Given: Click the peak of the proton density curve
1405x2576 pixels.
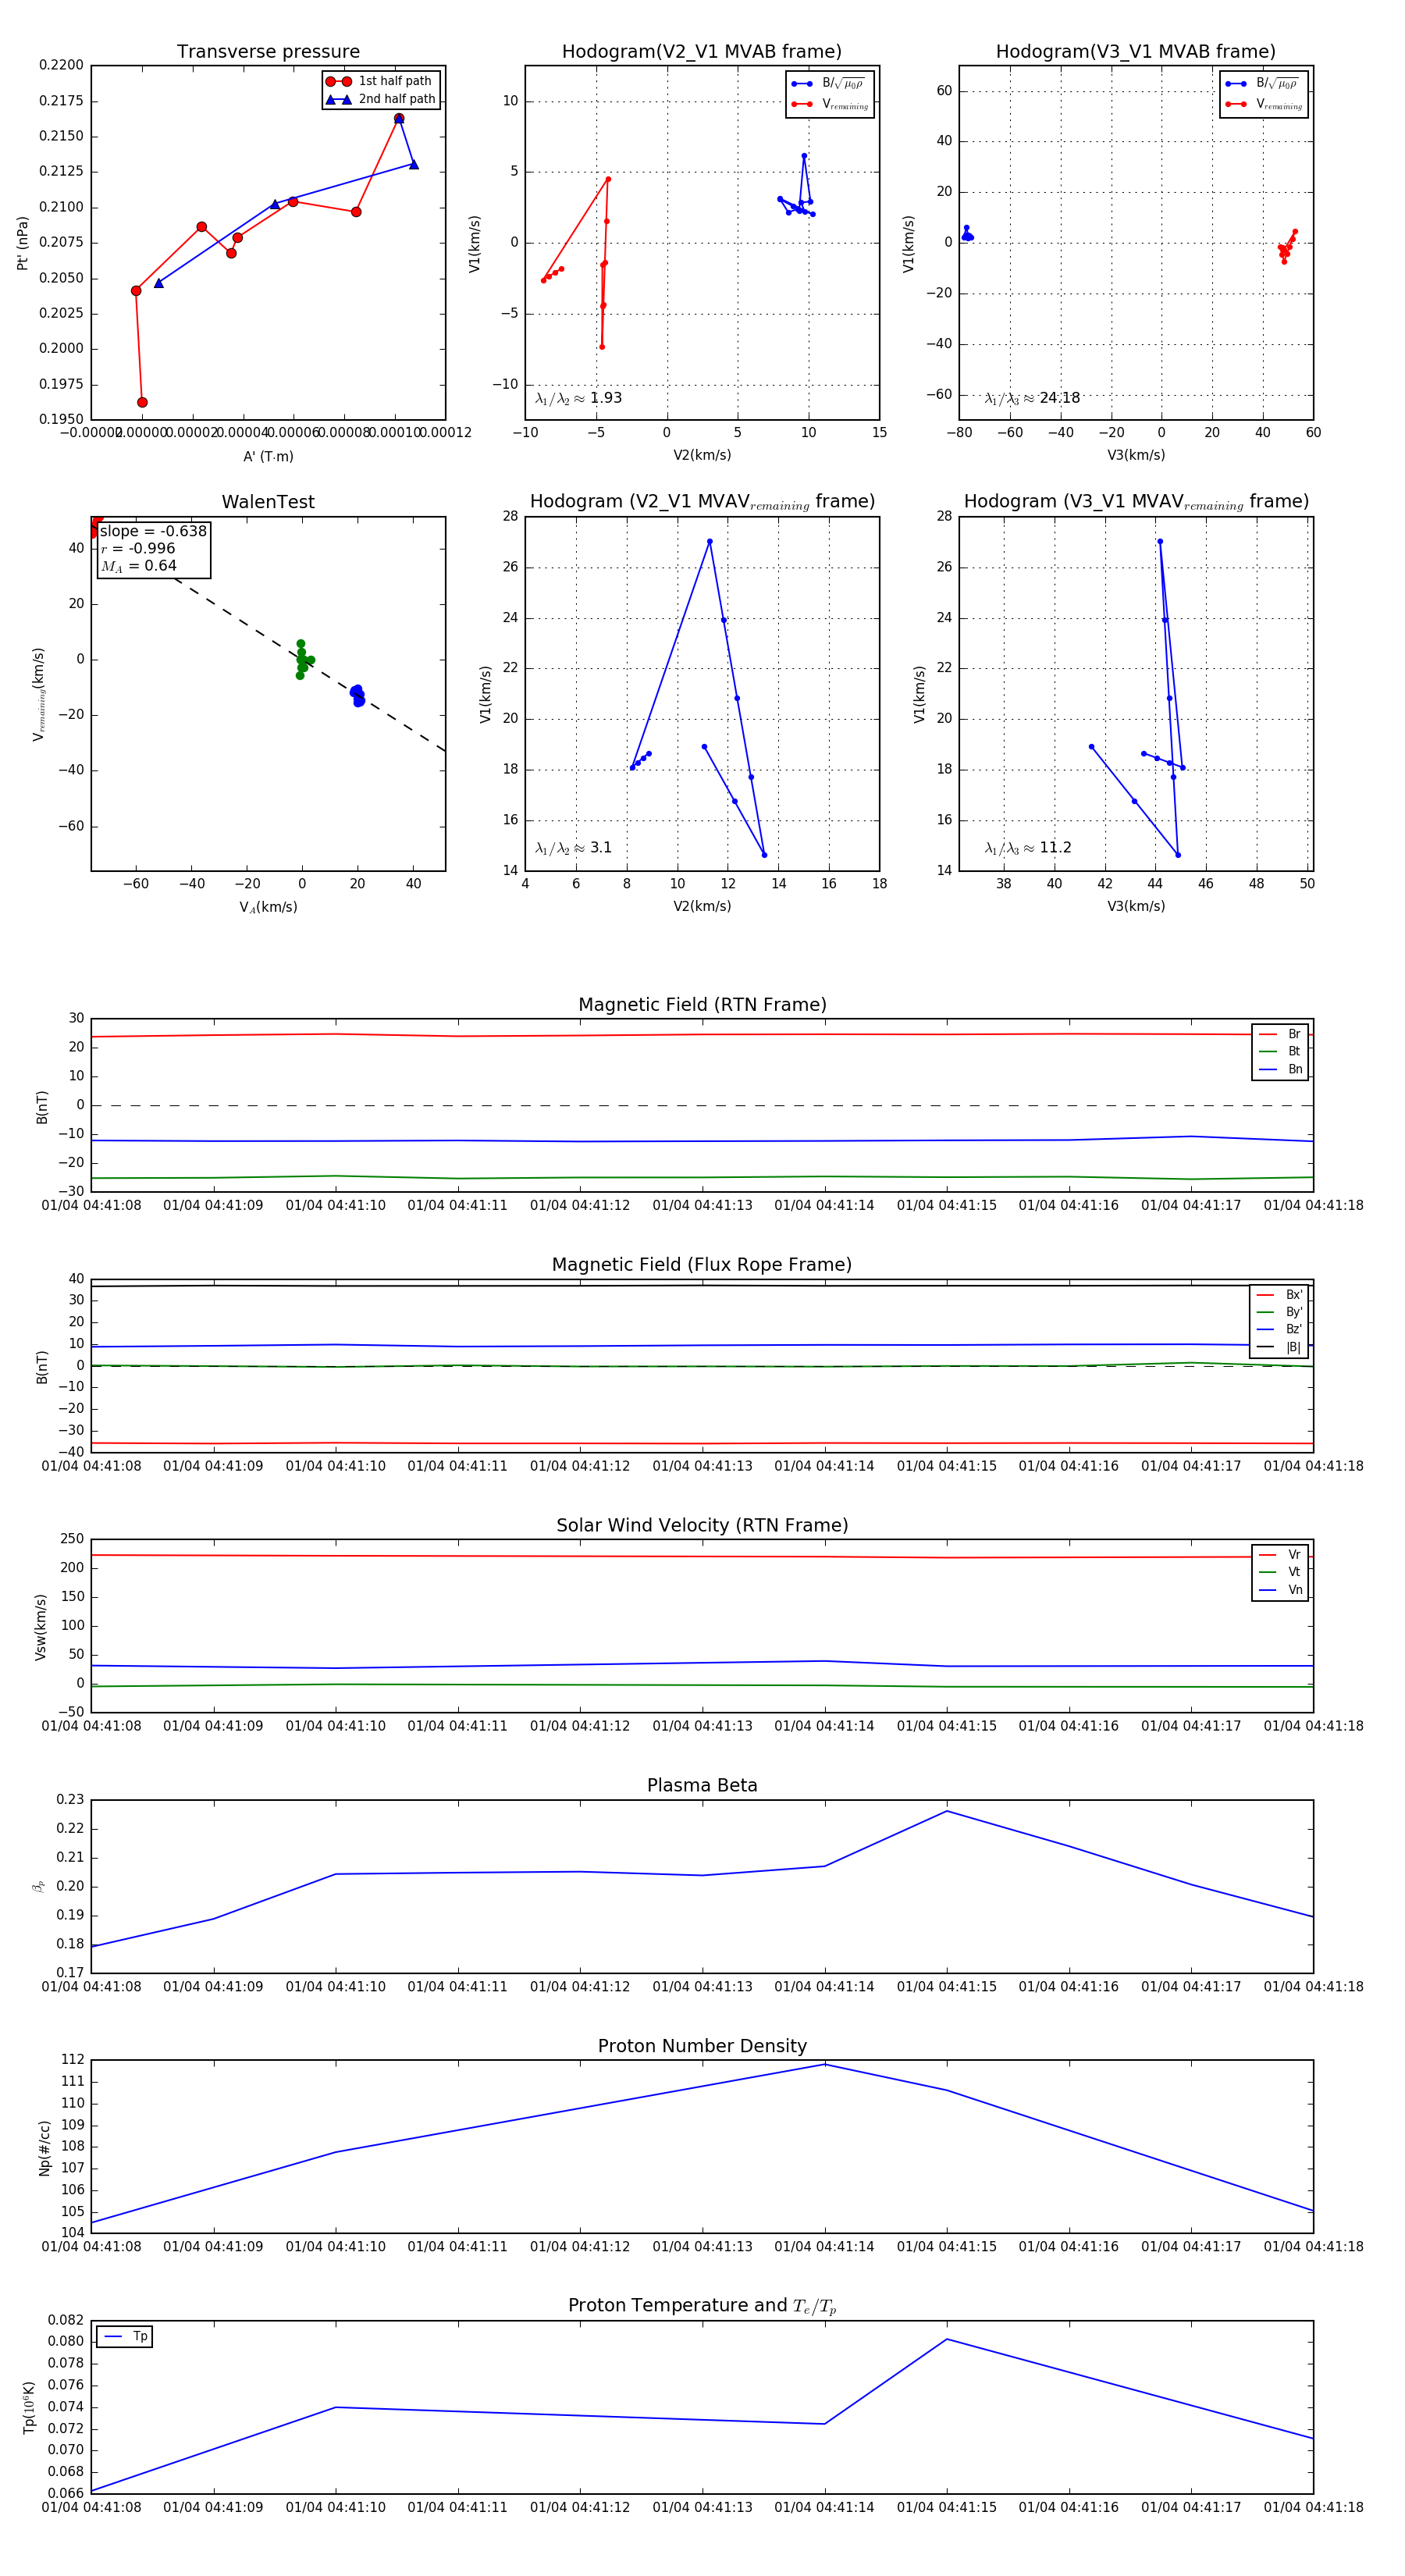Looking at the screenshot, I should 825,2064.
